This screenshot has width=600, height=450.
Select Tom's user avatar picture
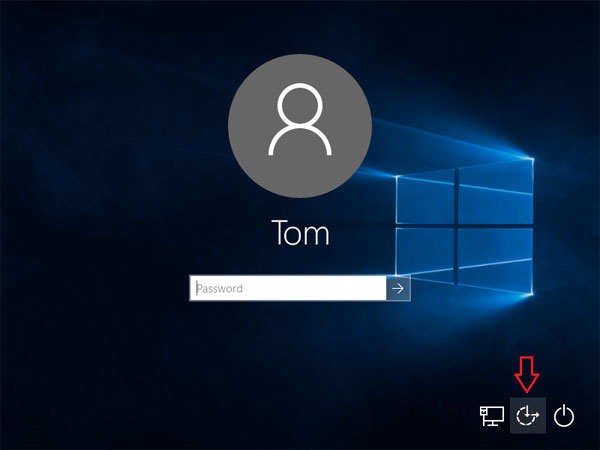coord(300,126)
